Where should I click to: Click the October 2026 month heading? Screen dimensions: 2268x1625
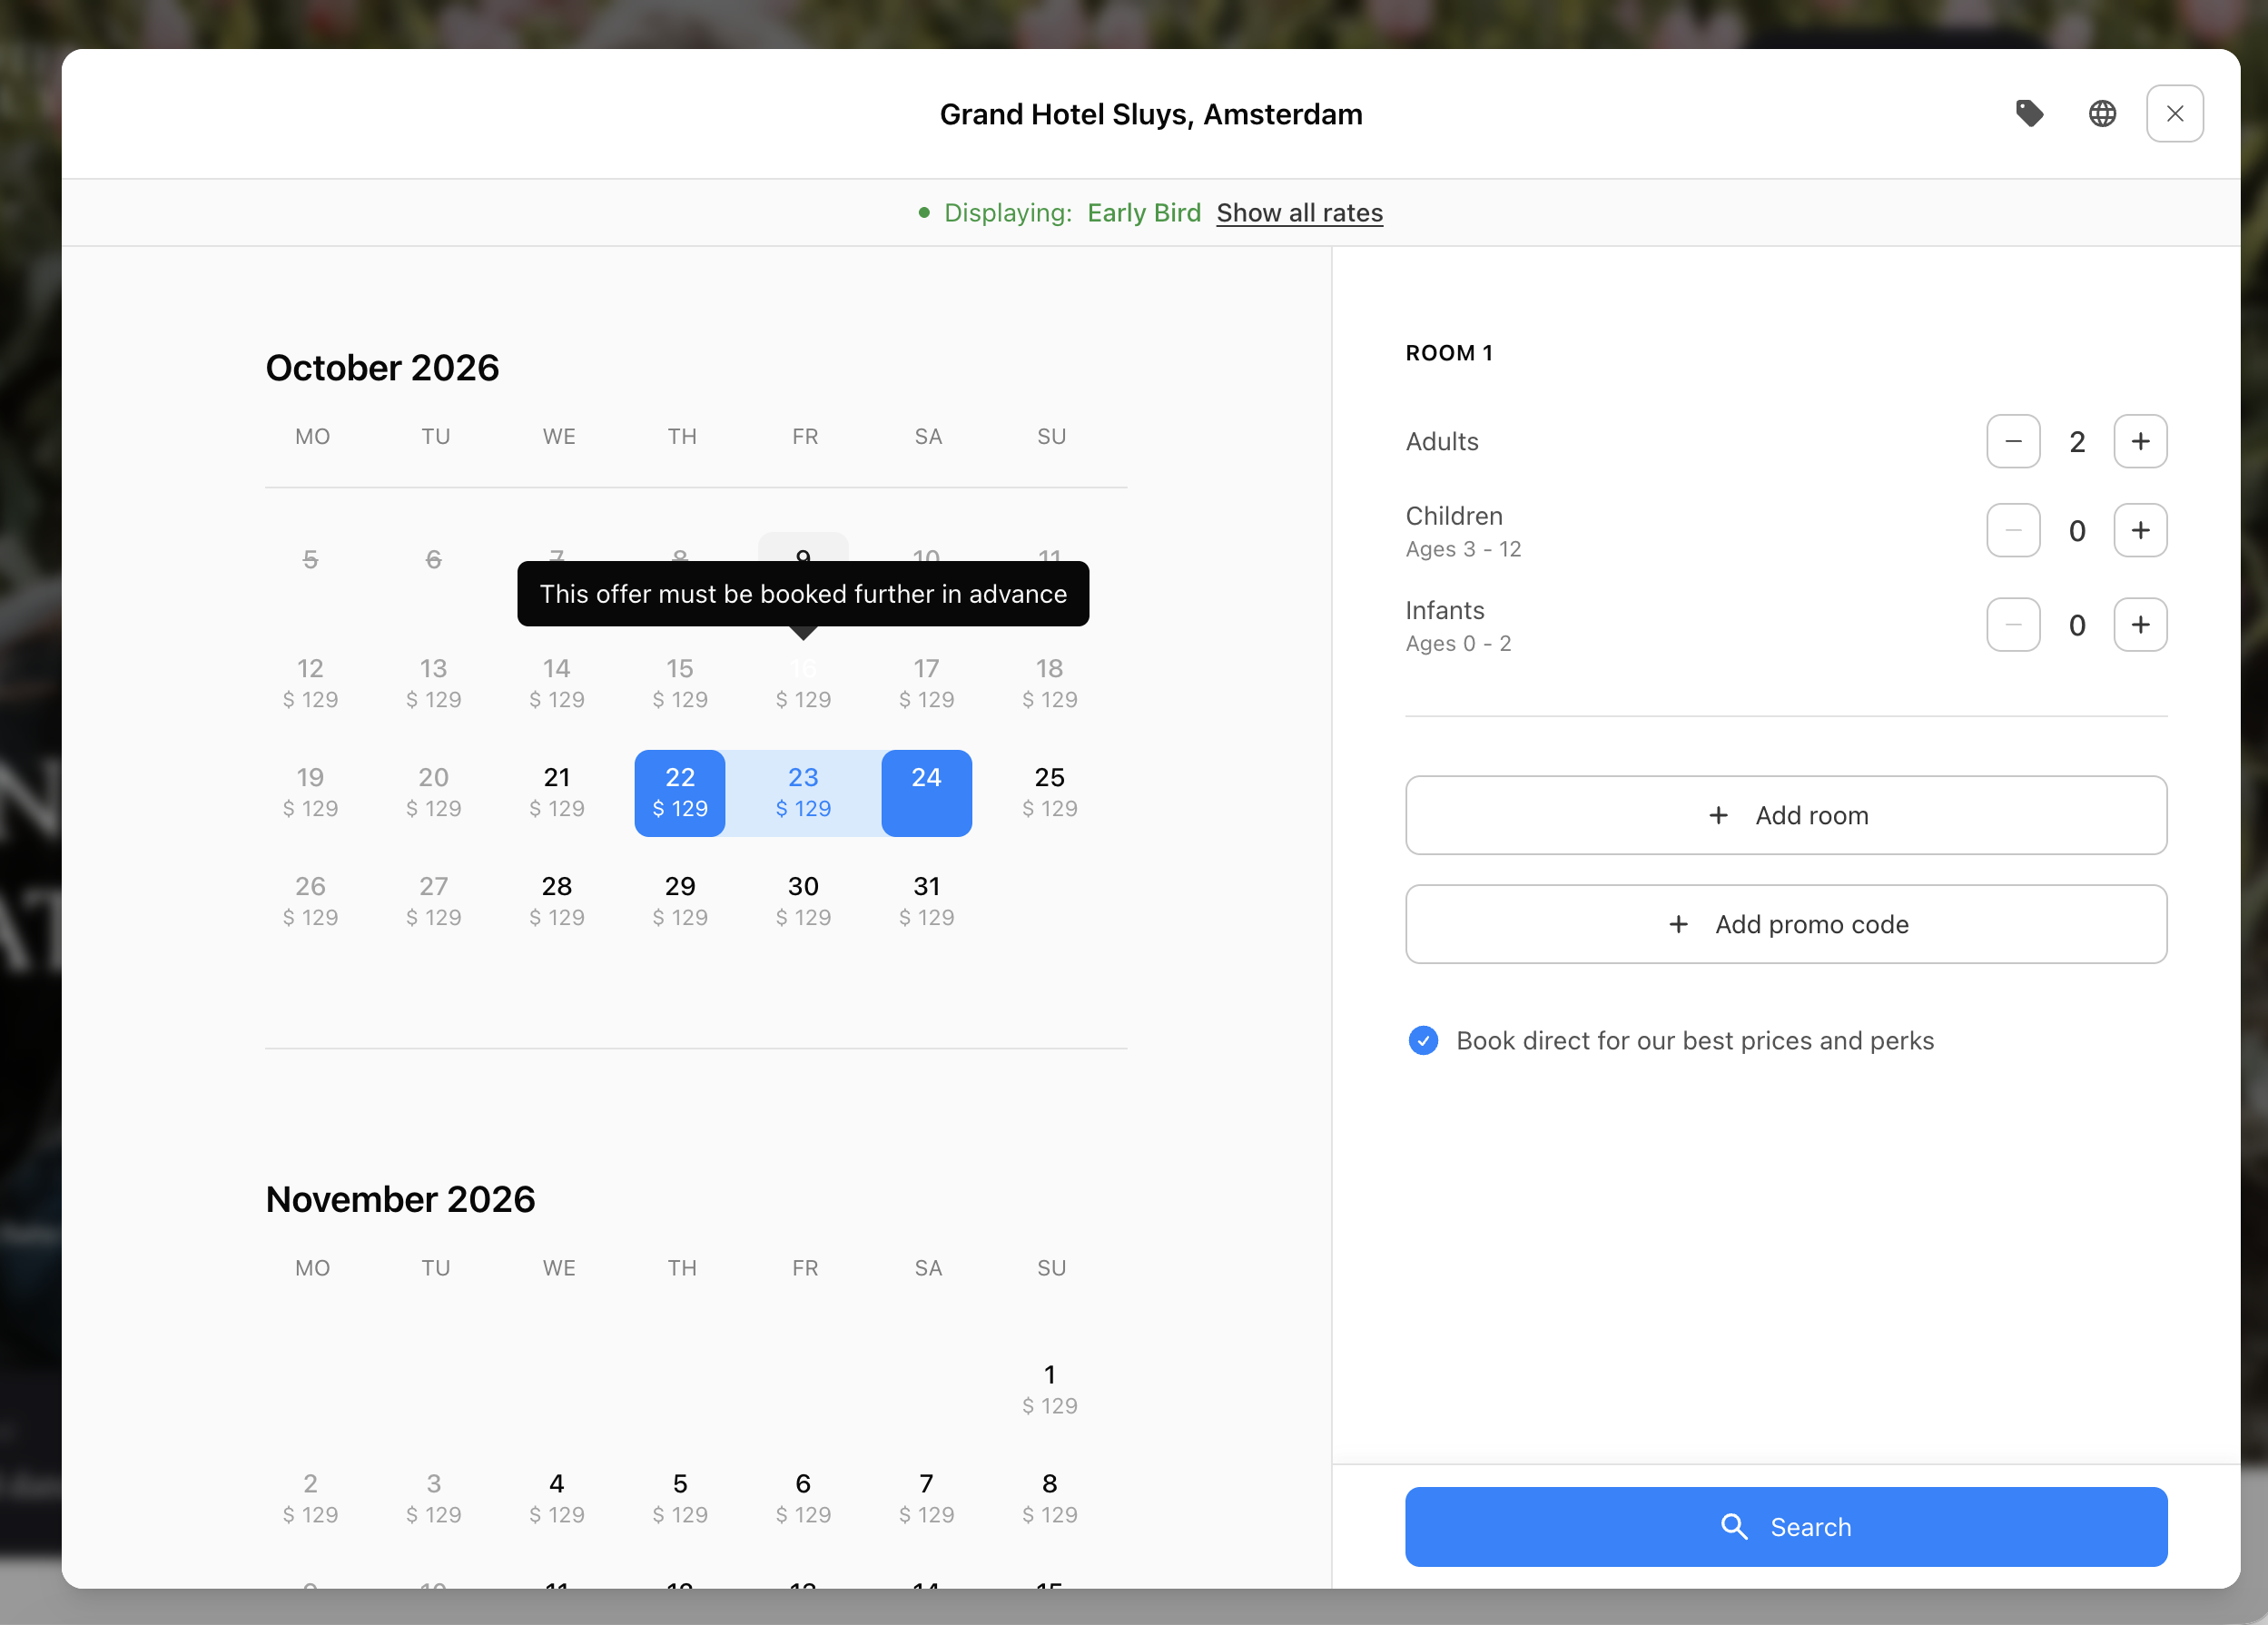coord(382,368)
